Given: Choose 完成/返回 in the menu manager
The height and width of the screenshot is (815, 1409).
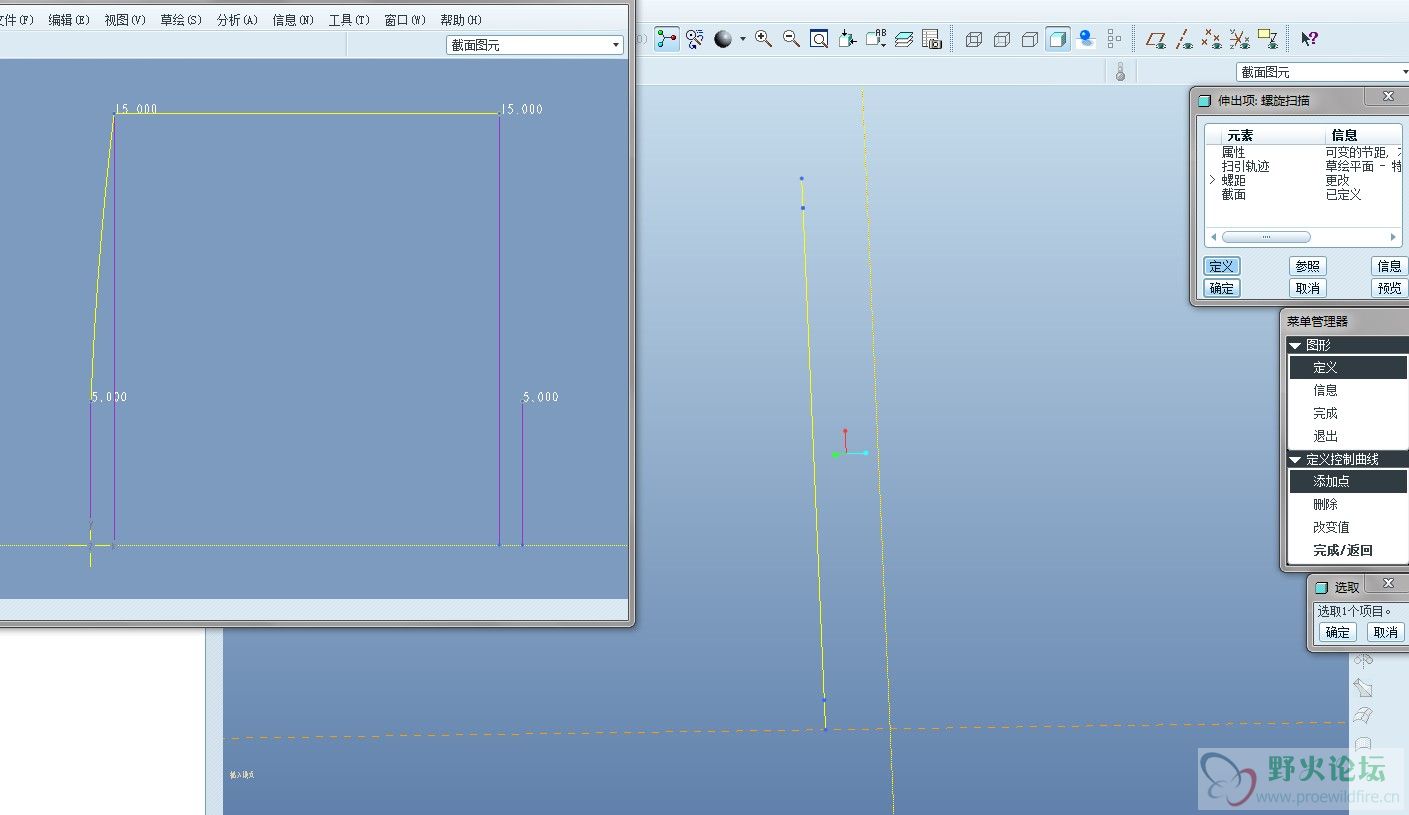Looking at the screenshot, I should [x=1347, y=550].
